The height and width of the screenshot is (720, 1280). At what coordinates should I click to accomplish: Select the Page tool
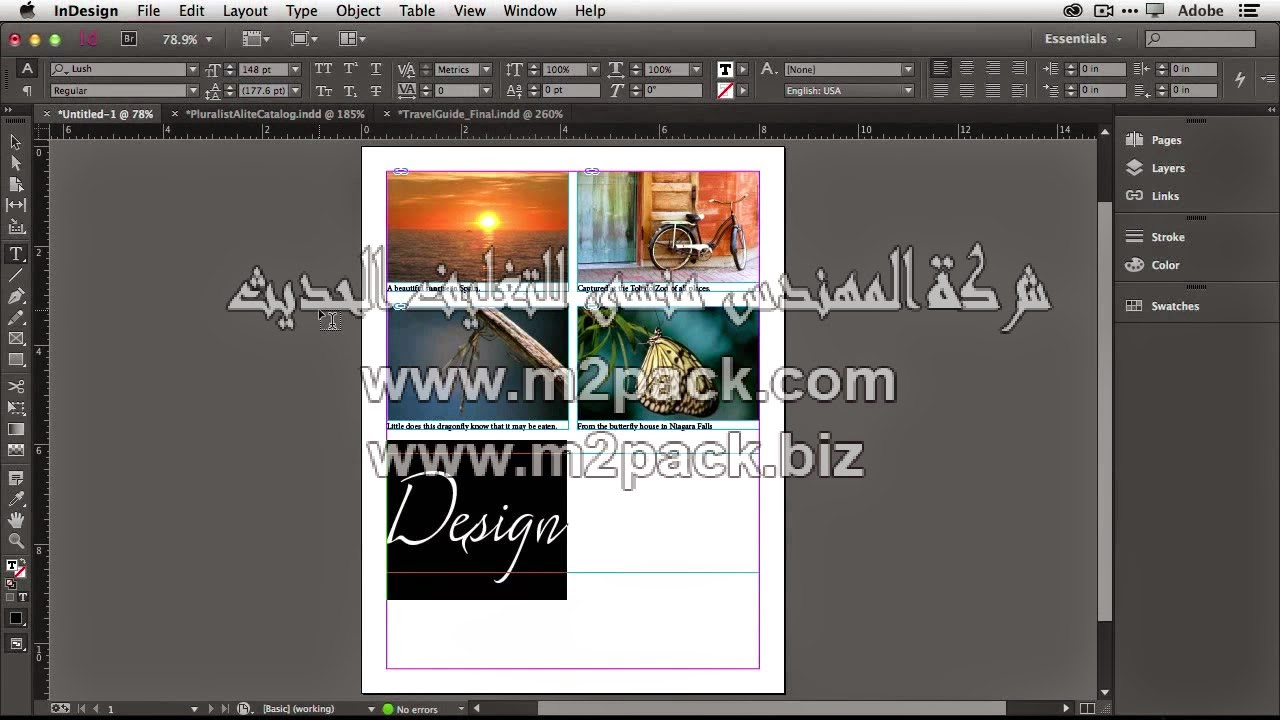[16, 184]
